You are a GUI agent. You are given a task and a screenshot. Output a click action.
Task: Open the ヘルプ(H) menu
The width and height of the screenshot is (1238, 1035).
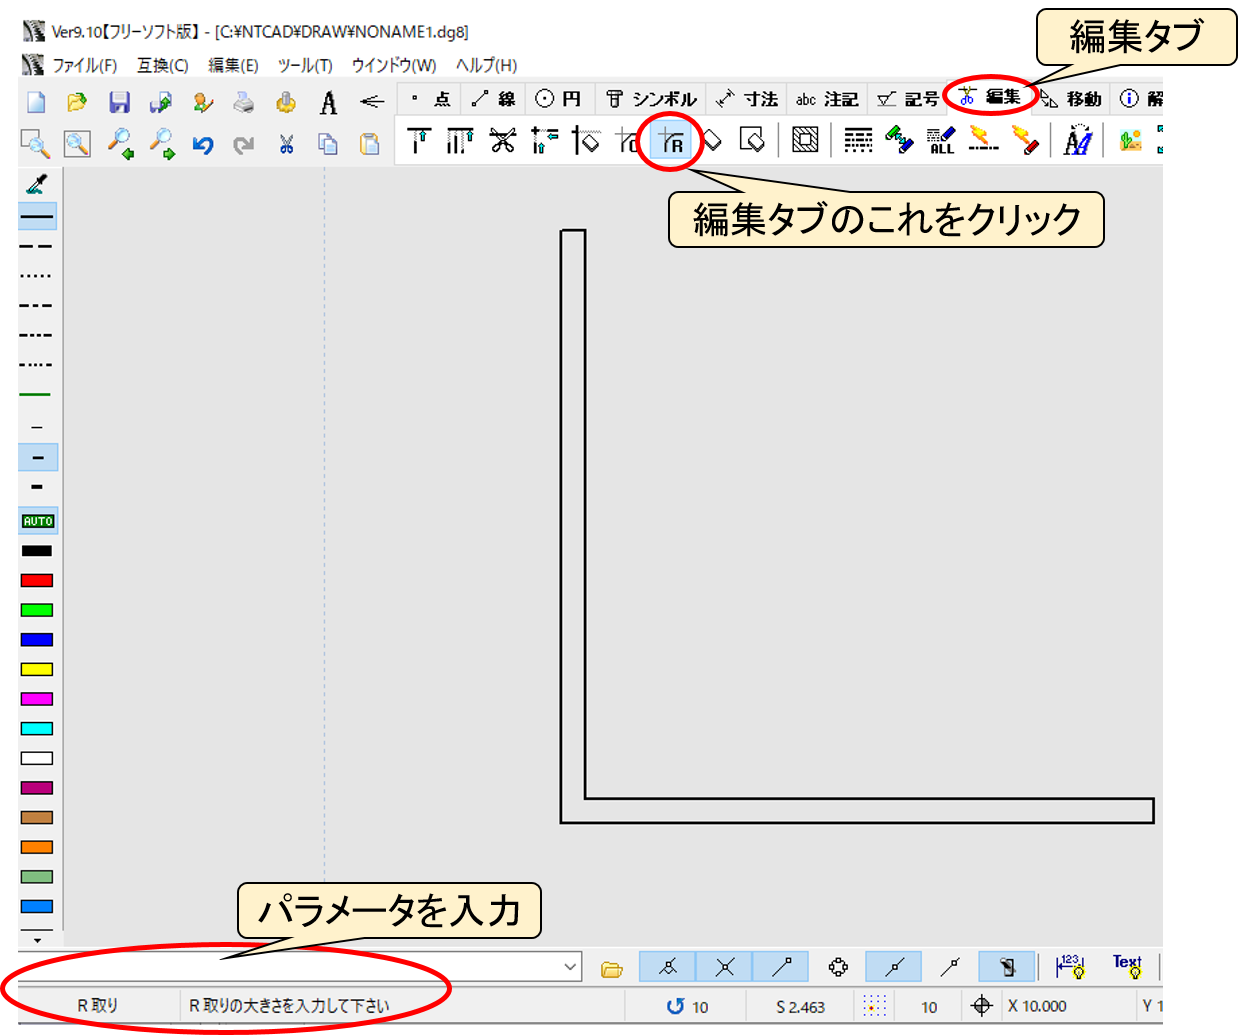486,65
